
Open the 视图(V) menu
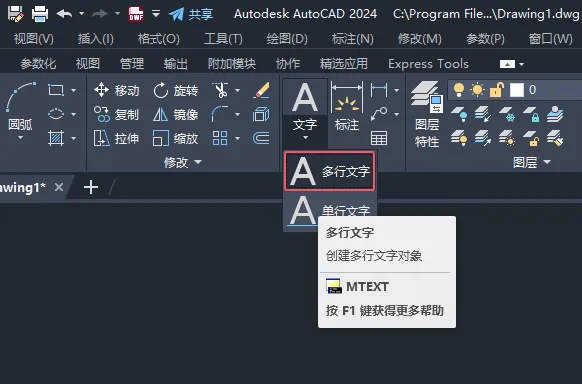pyautogui.click(x=34, y=39)
